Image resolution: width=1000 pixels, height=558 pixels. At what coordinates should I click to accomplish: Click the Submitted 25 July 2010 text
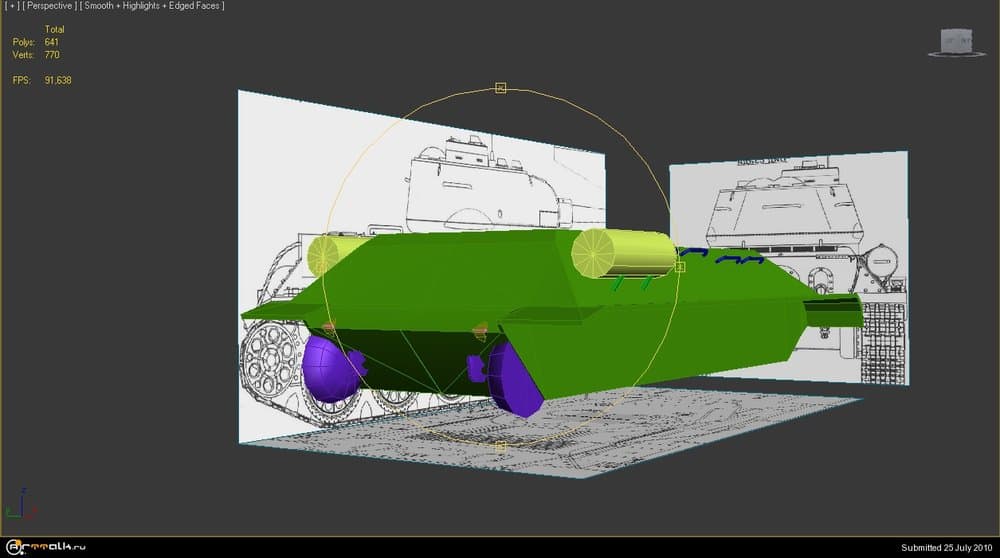pos(945,547)
